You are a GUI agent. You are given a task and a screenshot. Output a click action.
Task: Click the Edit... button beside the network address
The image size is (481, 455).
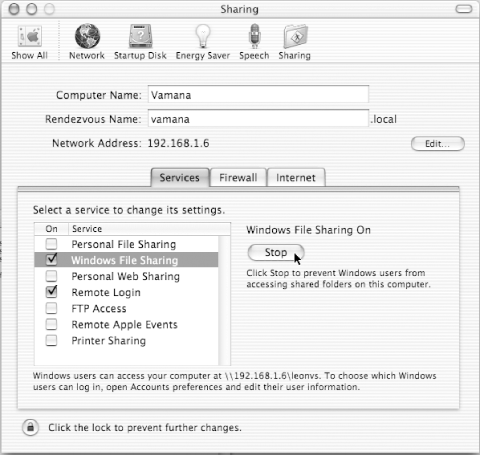click(438, 144)
